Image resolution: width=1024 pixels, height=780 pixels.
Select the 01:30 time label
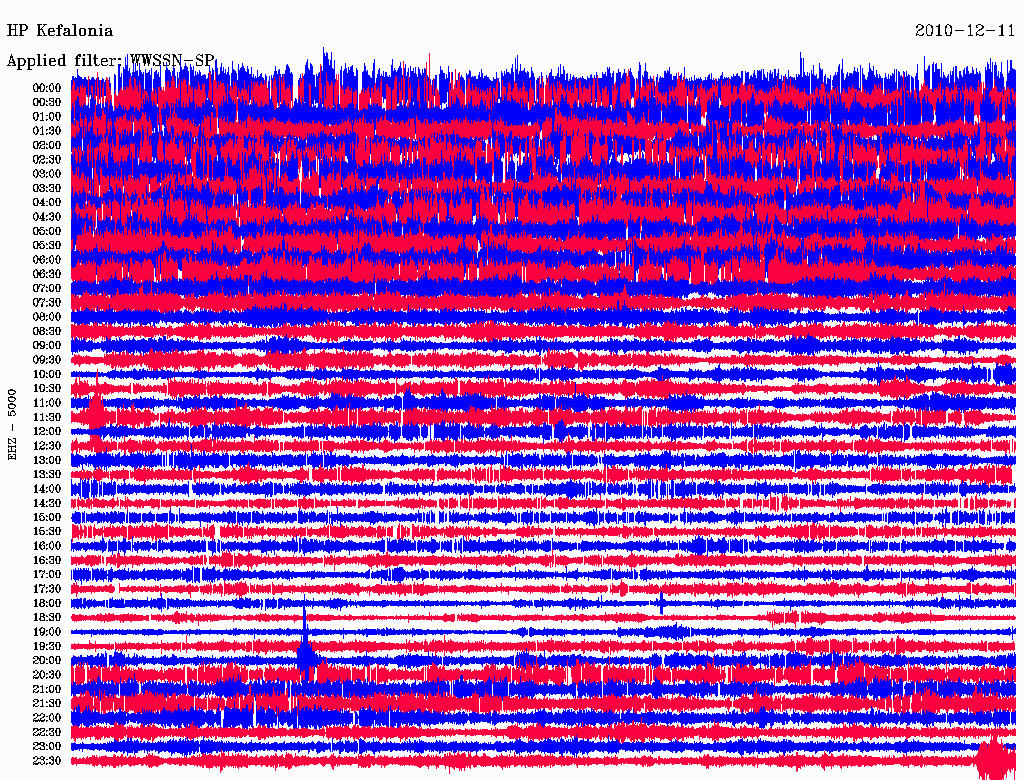[x=47, y=131]
